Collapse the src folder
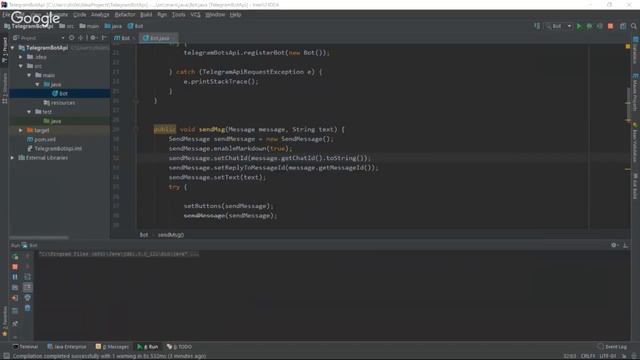 point(21,66)
